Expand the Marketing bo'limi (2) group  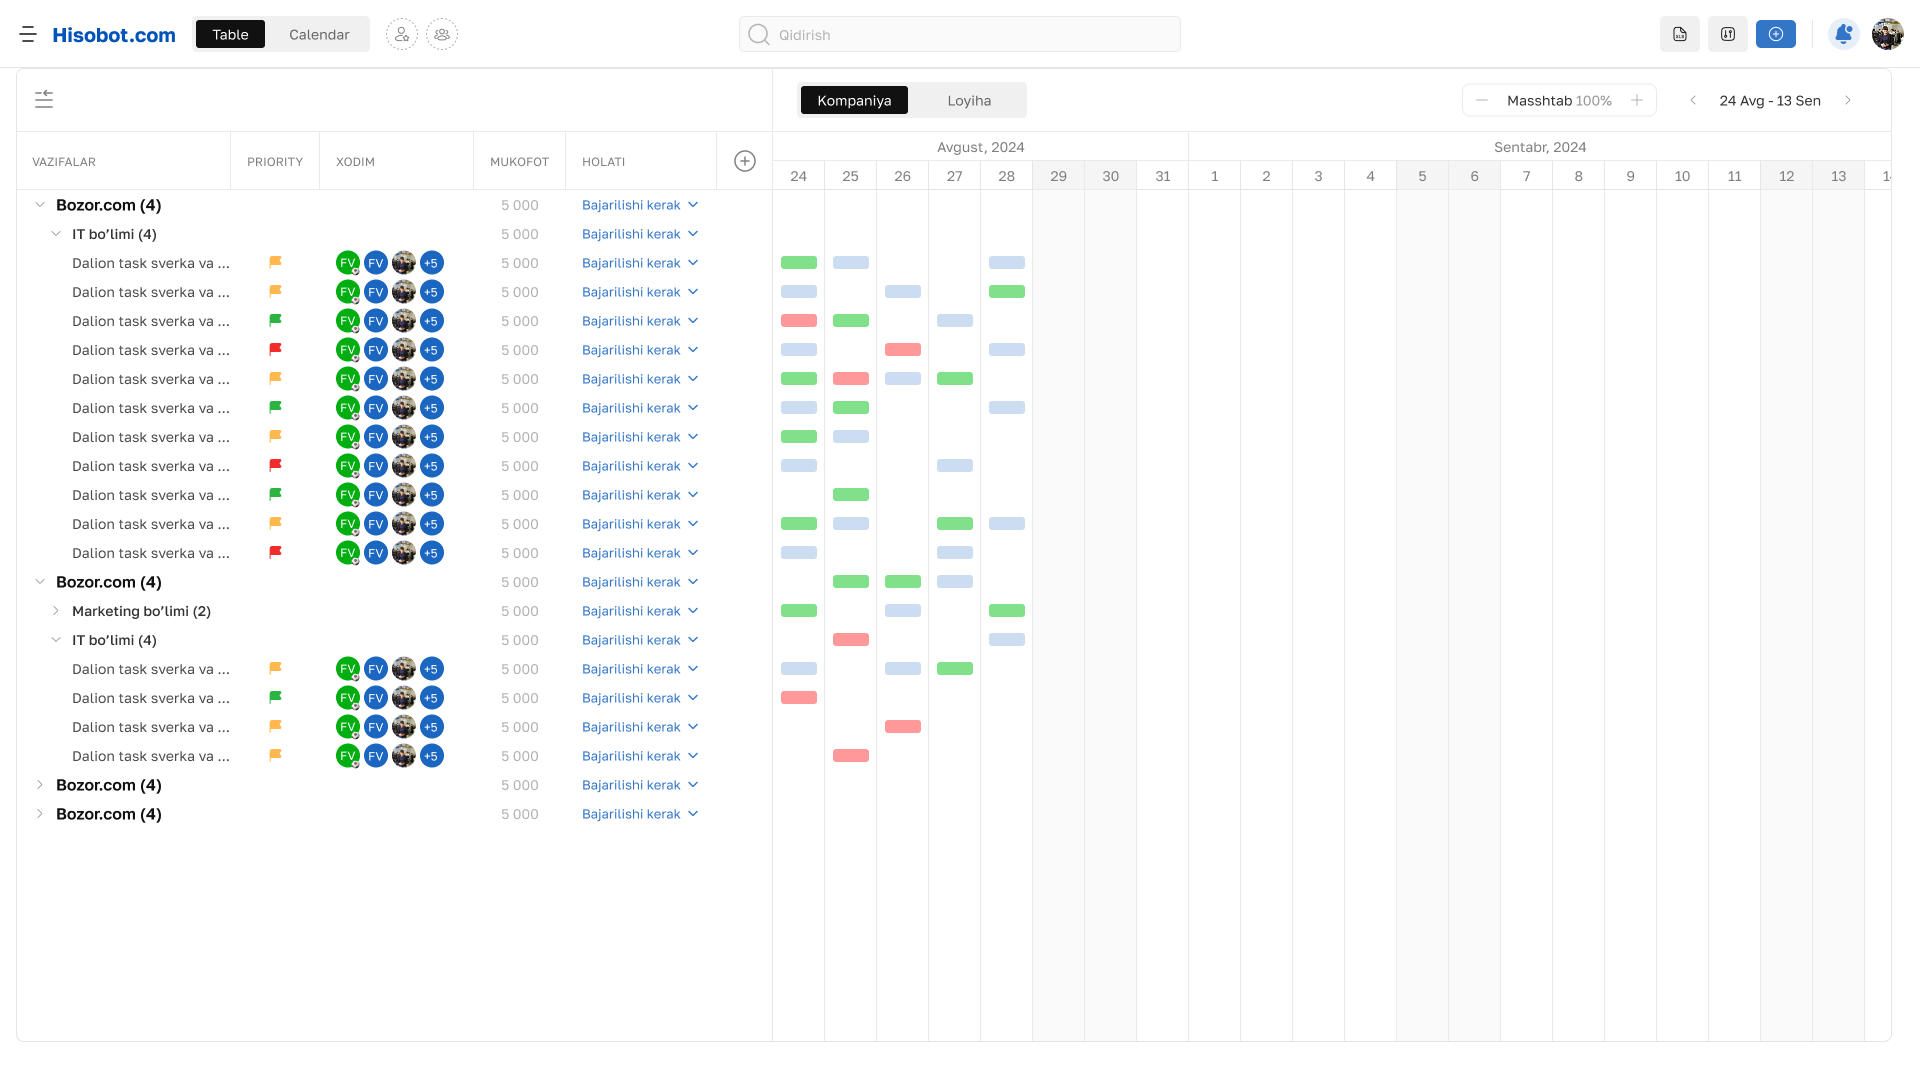(x=56, y=611)
